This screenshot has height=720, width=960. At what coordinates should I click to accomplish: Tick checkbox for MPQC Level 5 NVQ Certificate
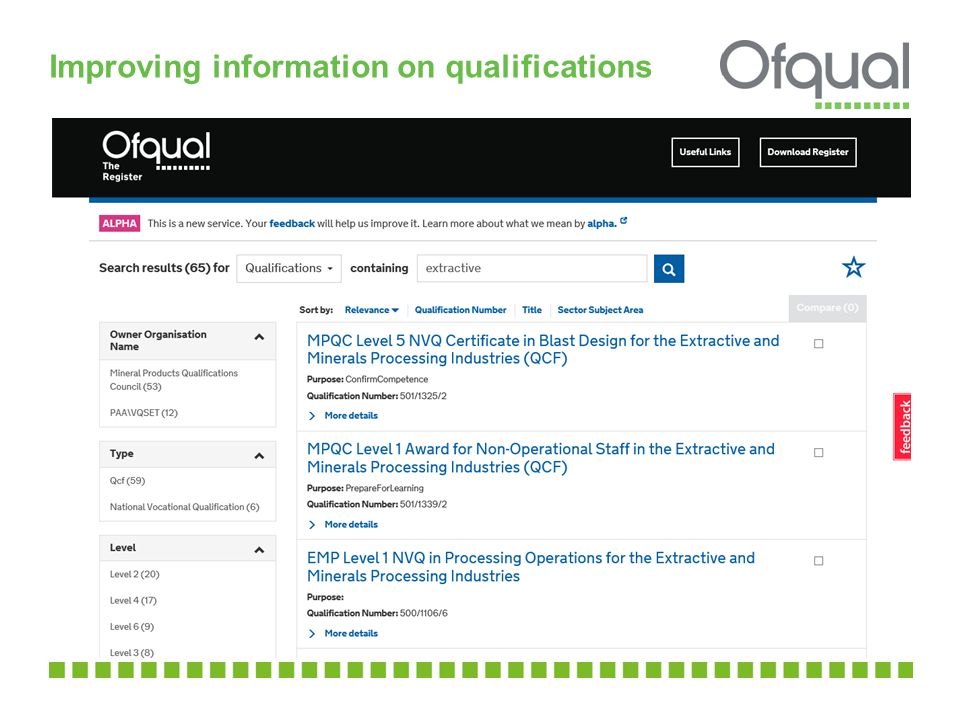tap(818, 343)
